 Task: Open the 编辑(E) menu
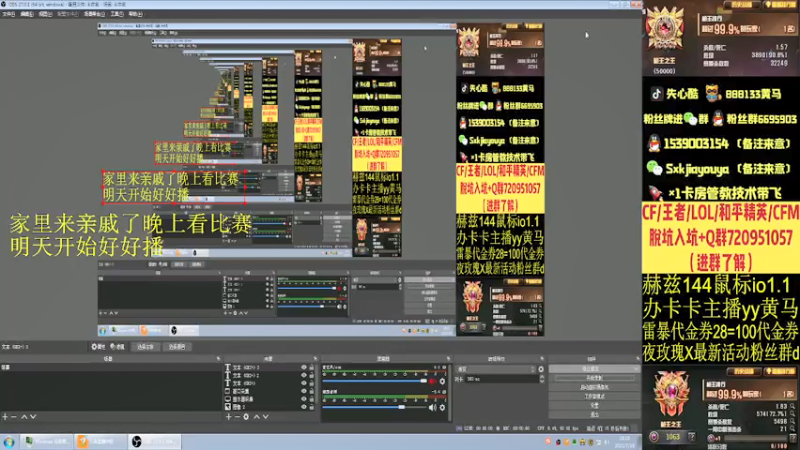[x=27, y=14]
